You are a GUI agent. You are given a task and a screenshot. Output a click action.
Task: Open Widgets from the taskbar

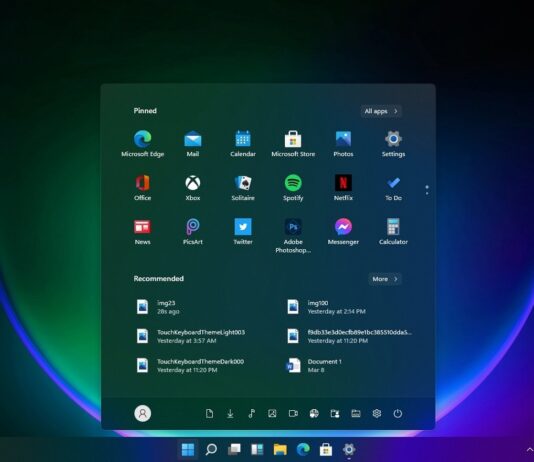point(257,449)
